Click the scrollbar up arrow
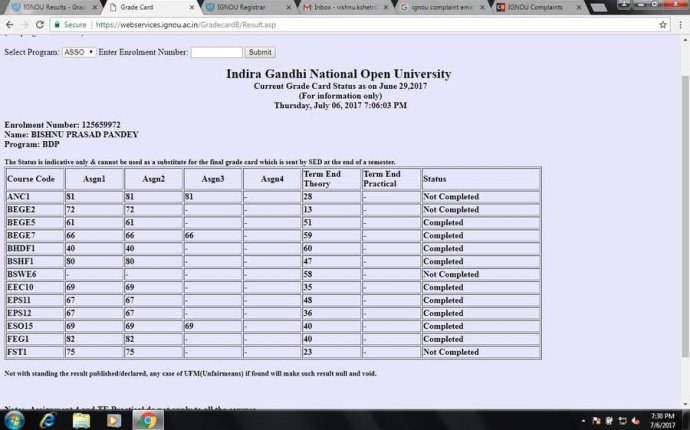Viewport: 690px width, 430px height. tap(685, 40)
